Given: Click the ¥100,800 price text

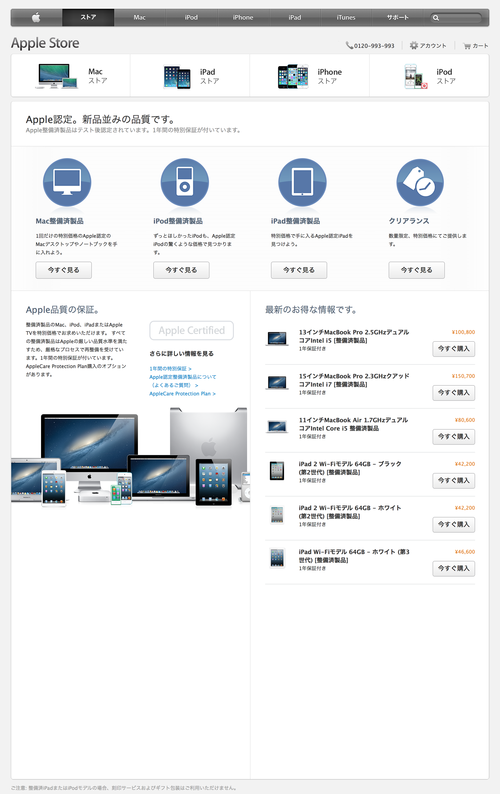Looking at the screenshot, I should (x=463, y=332).
